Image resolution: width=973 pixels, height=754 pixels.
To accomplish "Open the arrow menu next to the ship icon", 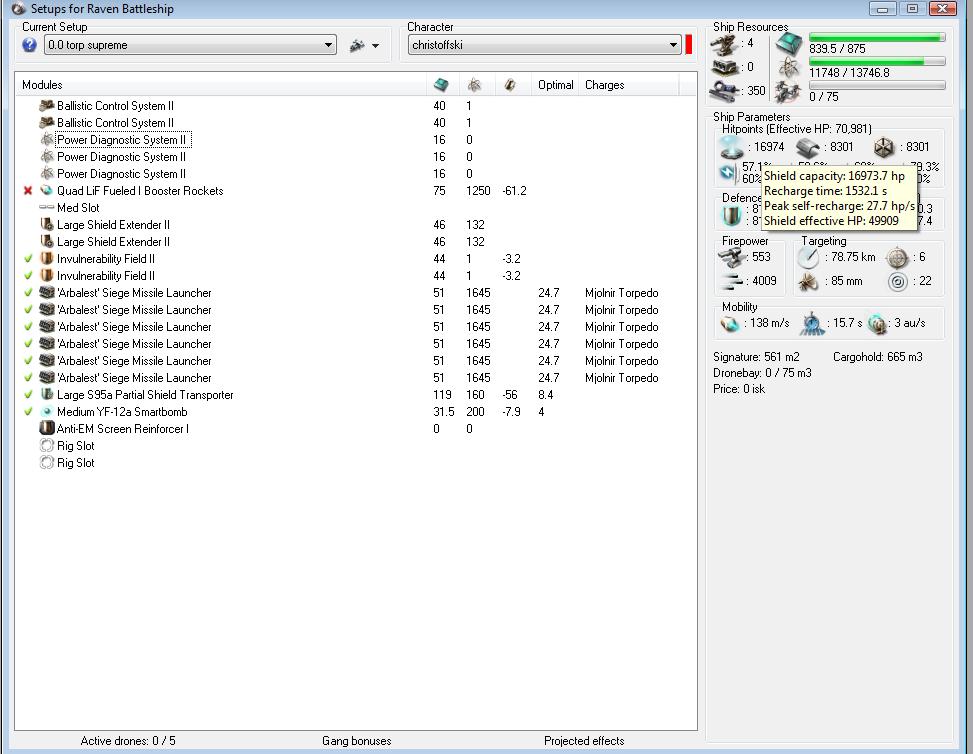I will coord(375,46).
